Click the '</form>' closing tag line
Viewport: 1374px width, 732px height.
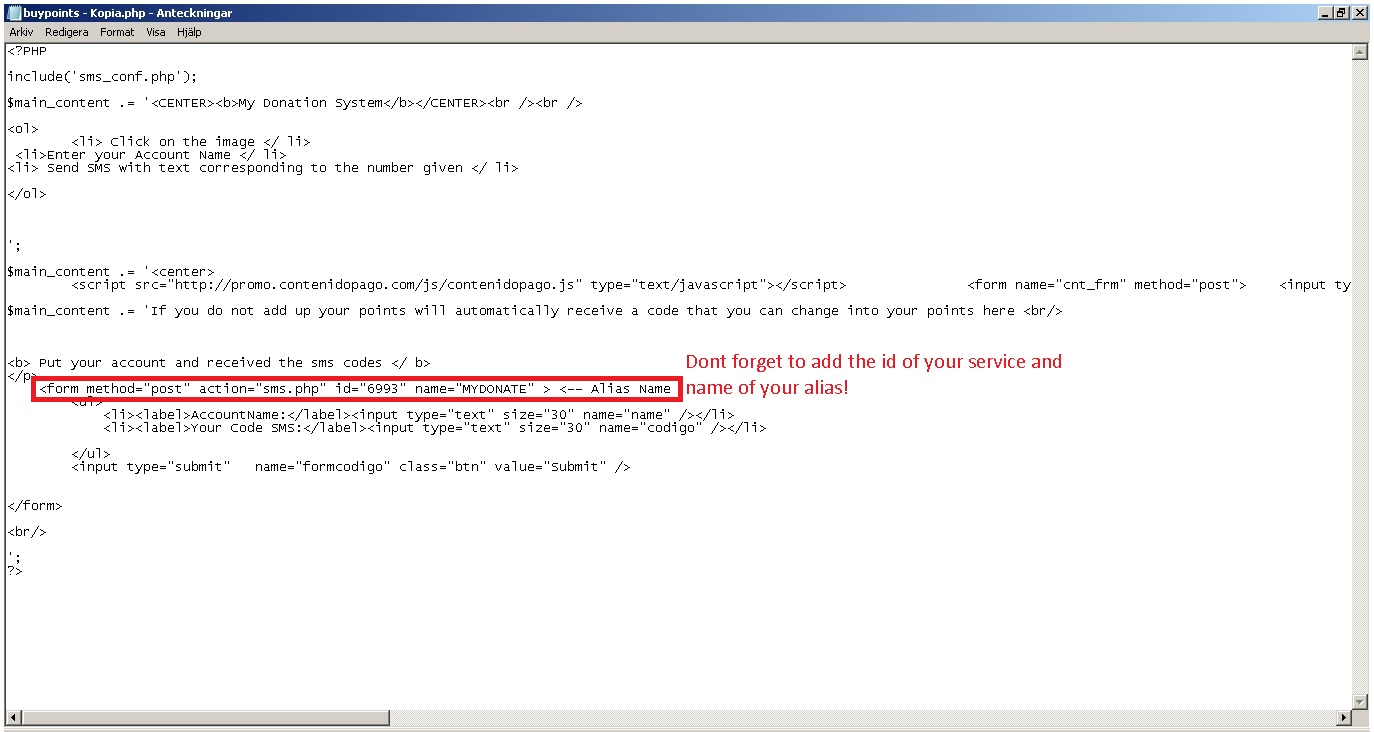pos(34,505)
